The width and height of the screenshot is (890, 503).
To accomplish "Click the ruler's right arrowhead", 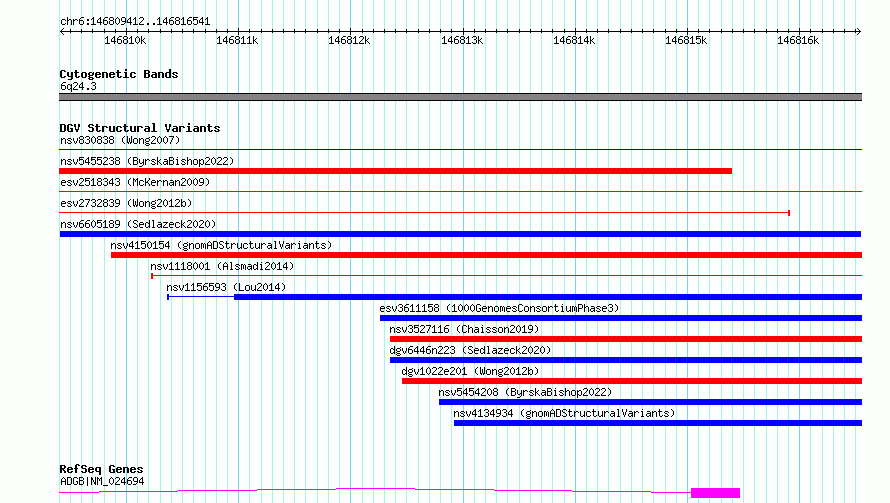I will pyautogui.click(x=858, y=31).
